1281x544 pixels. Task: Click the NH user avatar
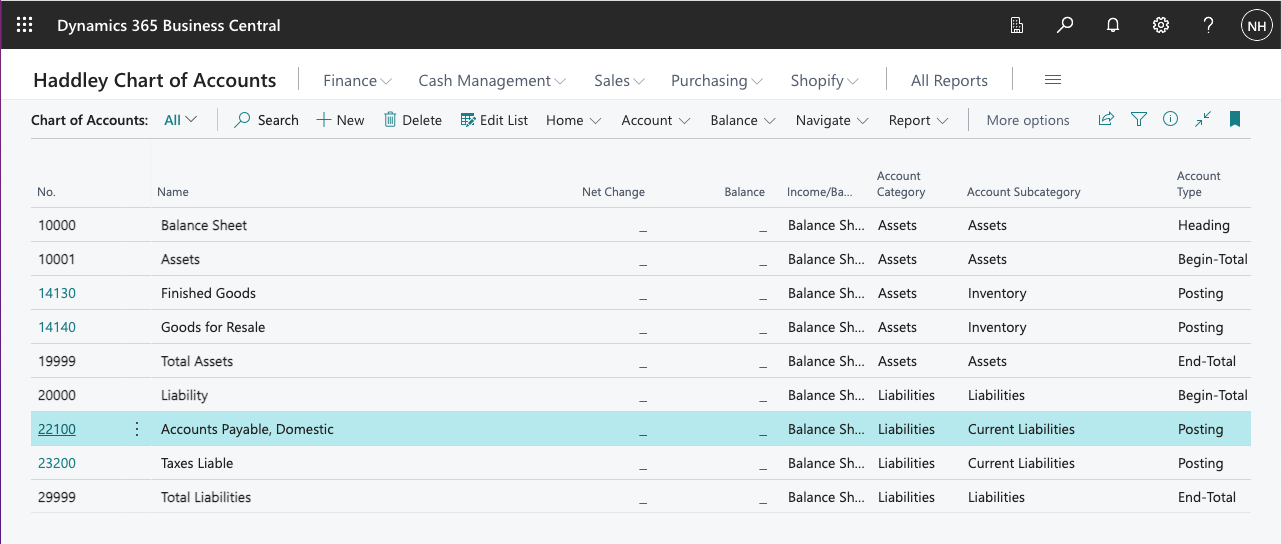[x=1256, y=25]
